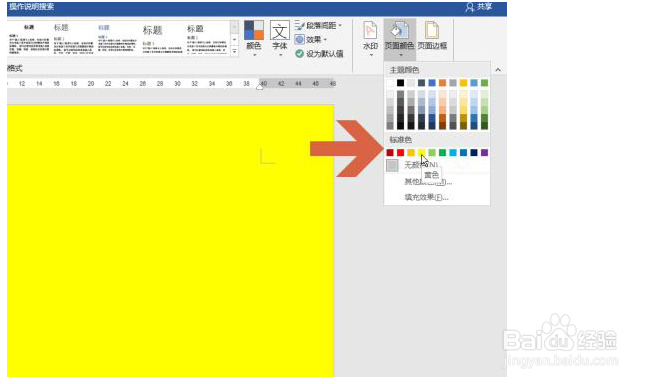The image size is (656, 384).
Task: Choose blue standard color
Action: pyautogui.click(x=463, y=153)
